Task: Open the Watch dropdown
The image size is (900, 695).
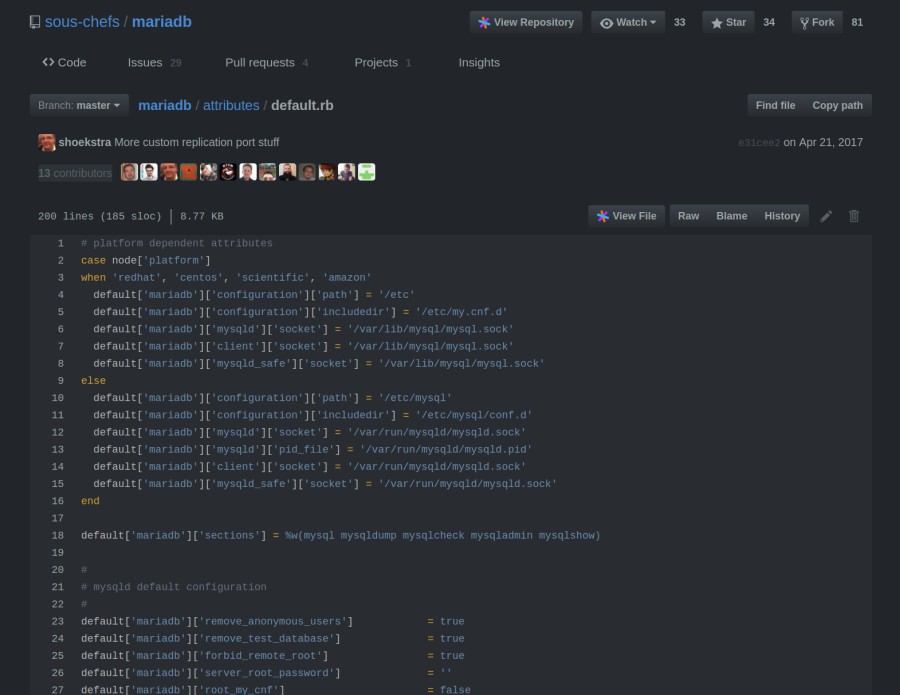Action: coord(628,22)
